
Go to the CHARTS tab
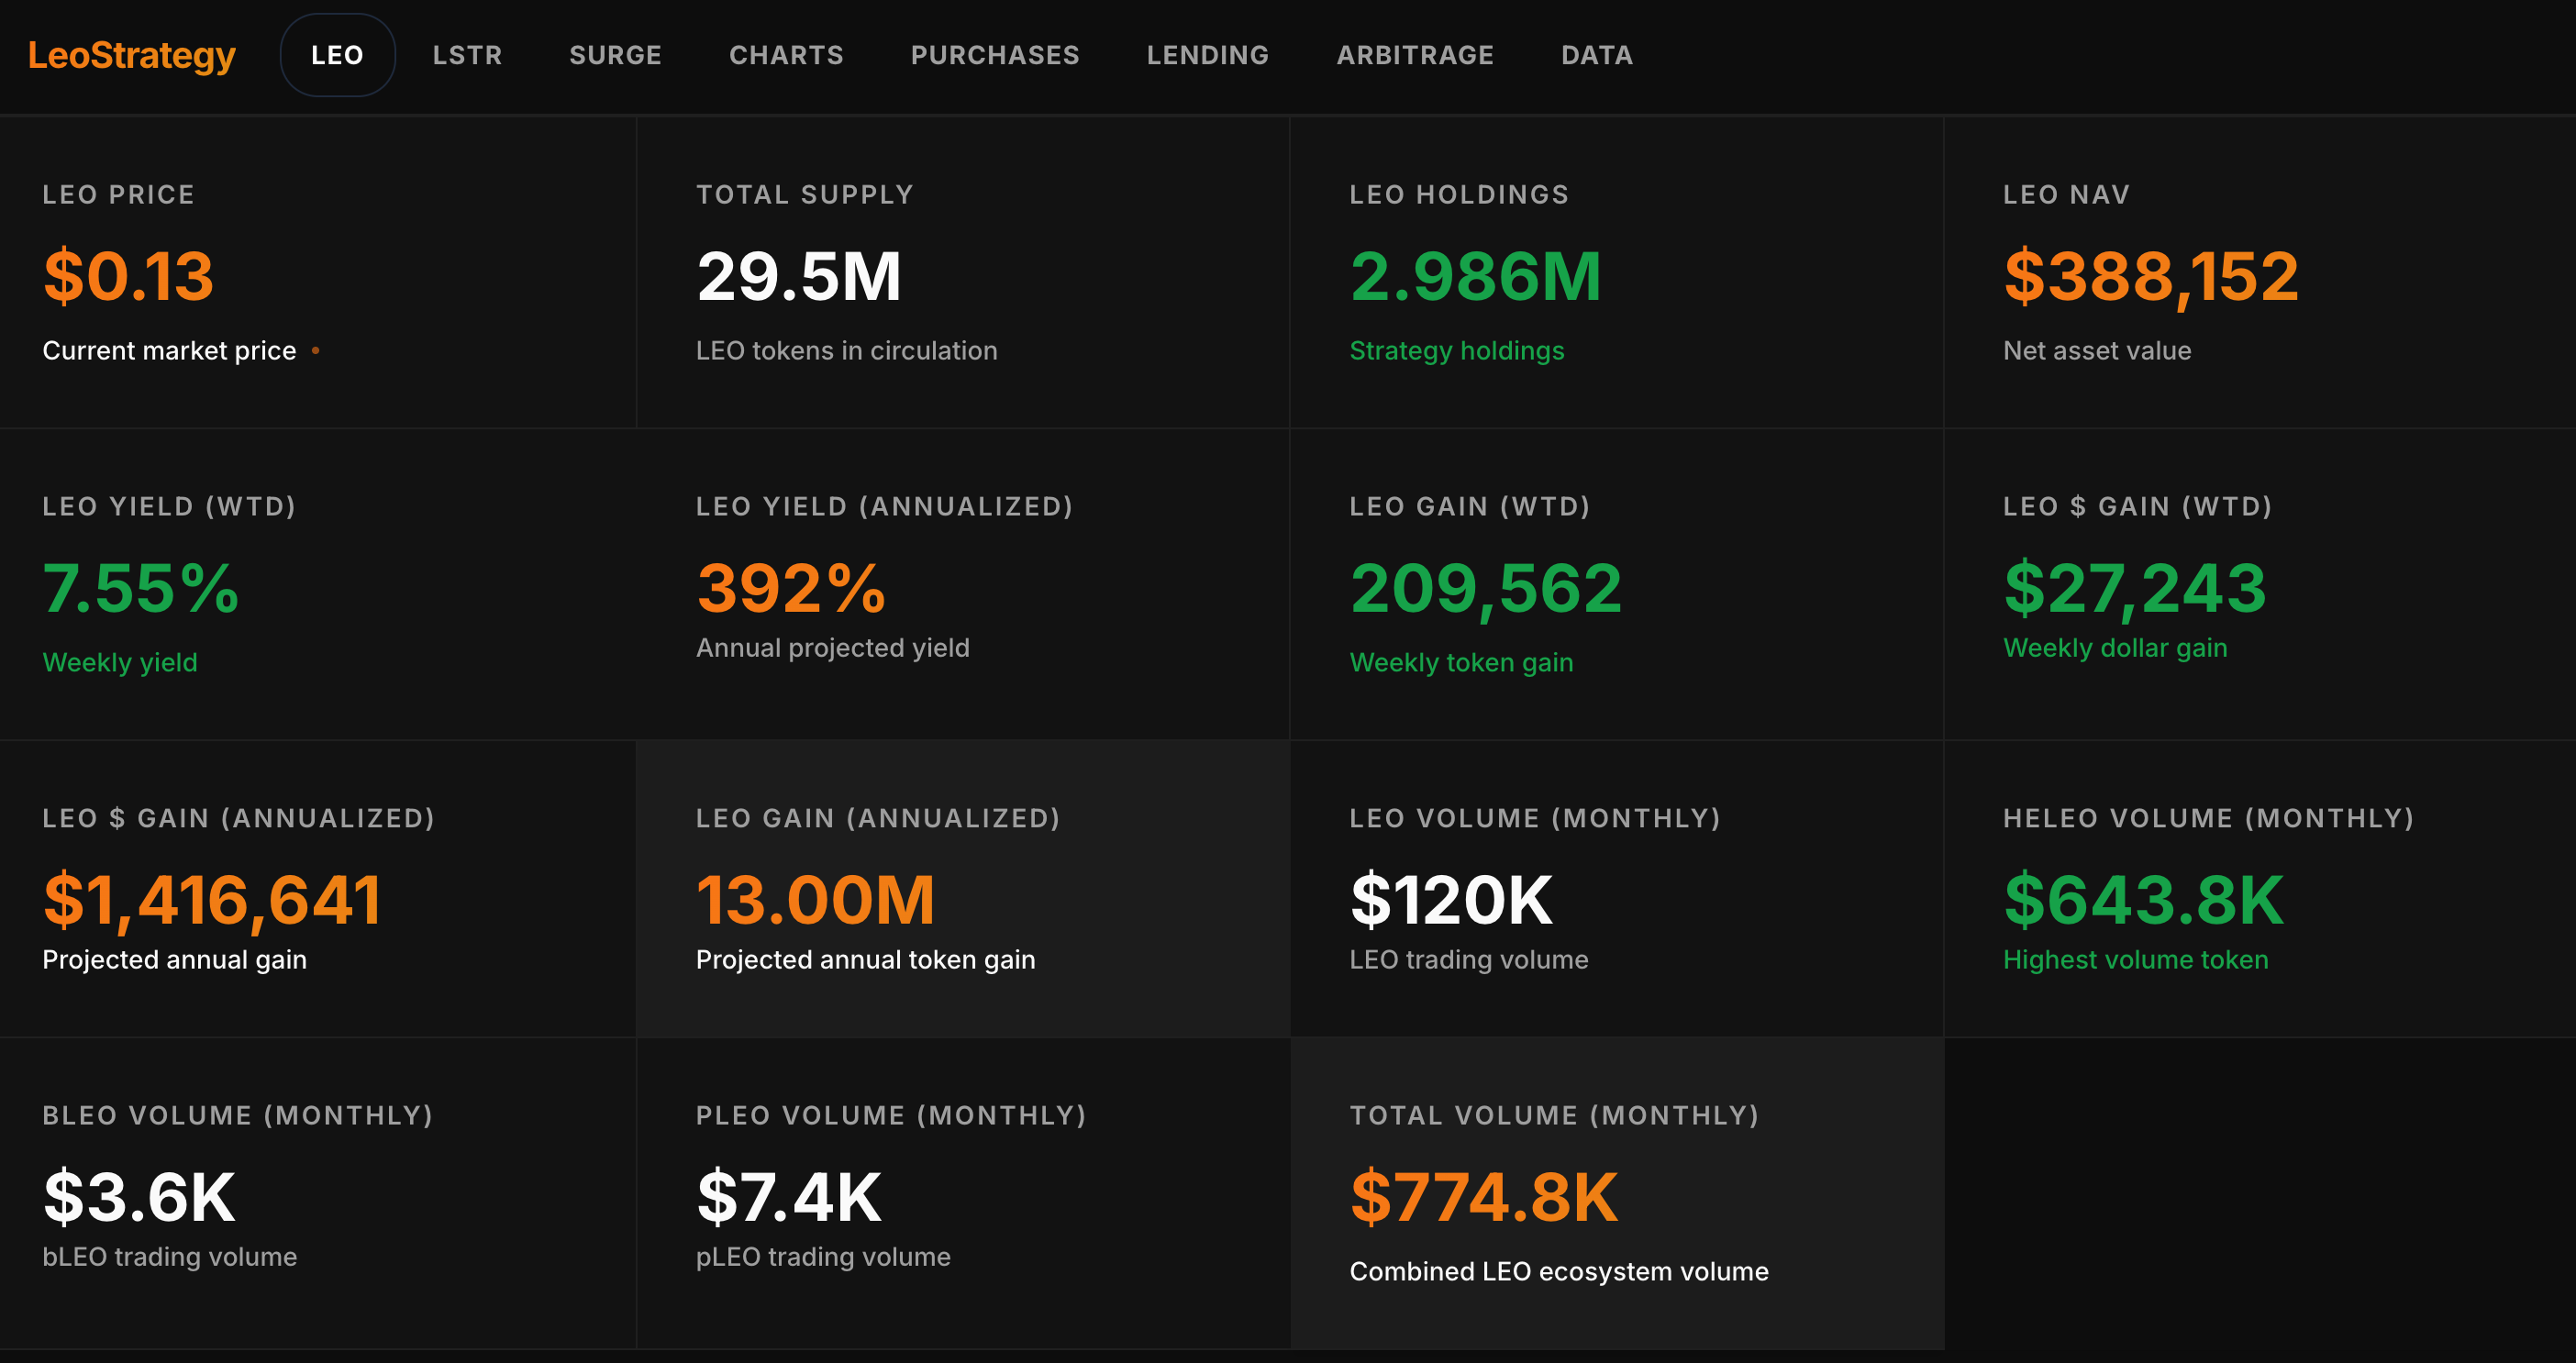[786, 55]
